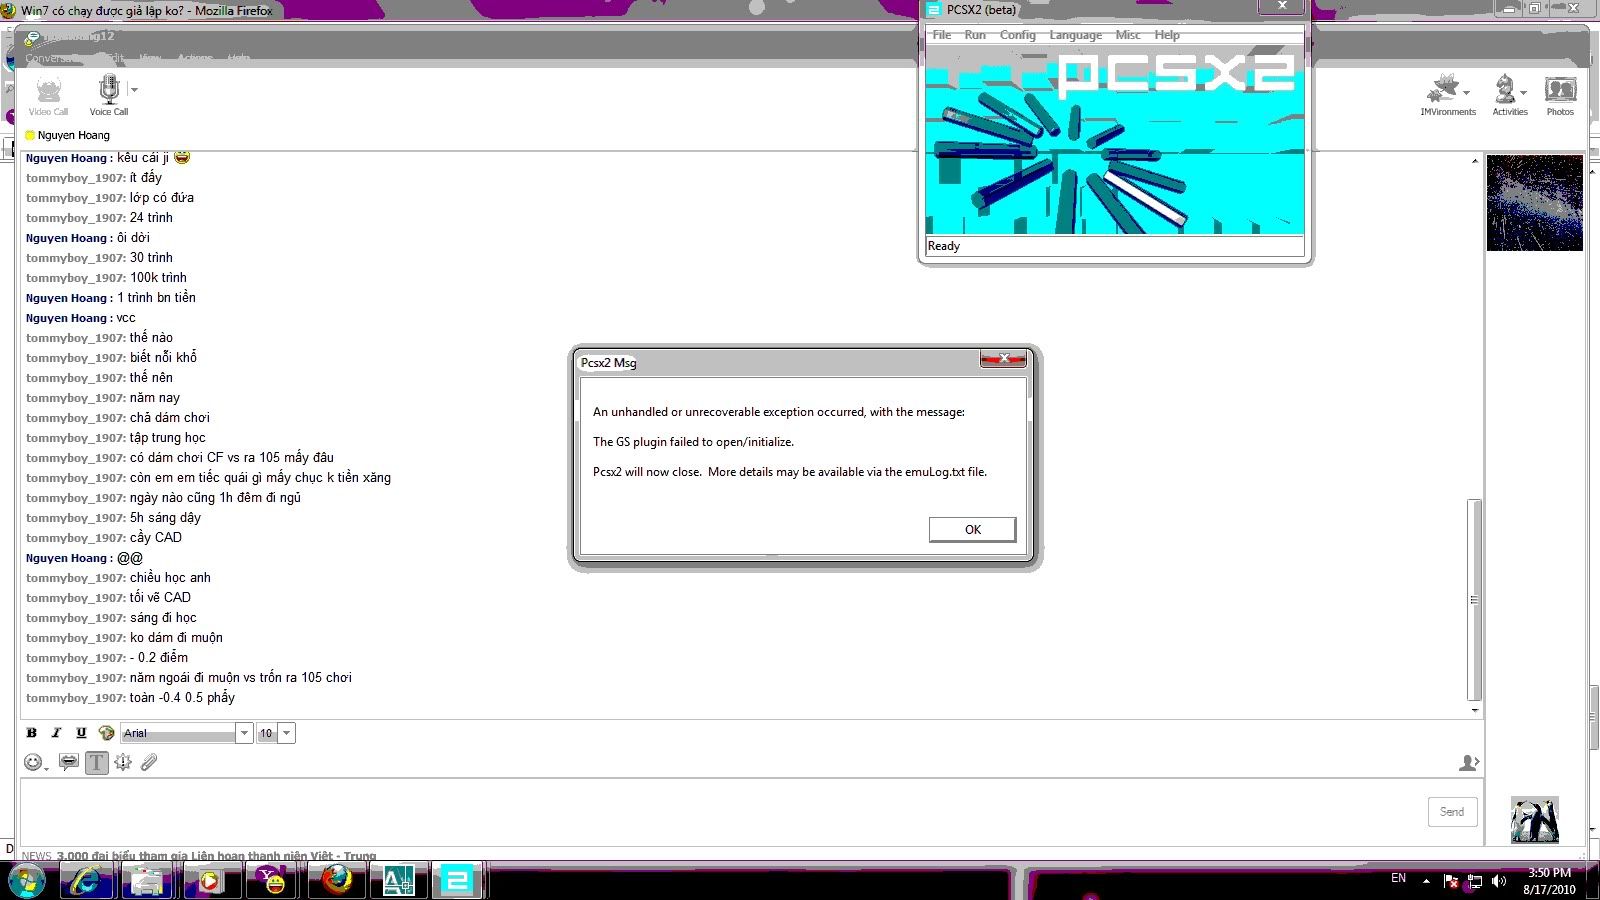Click the add contact icon beside the input area

pos(1468,763)
